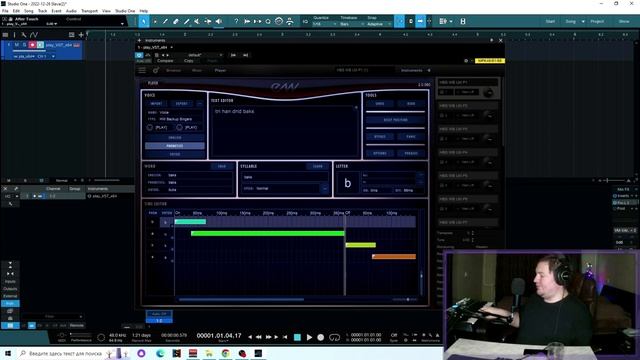Select the Arrow tool in the toolbar

tap(144, 21)
